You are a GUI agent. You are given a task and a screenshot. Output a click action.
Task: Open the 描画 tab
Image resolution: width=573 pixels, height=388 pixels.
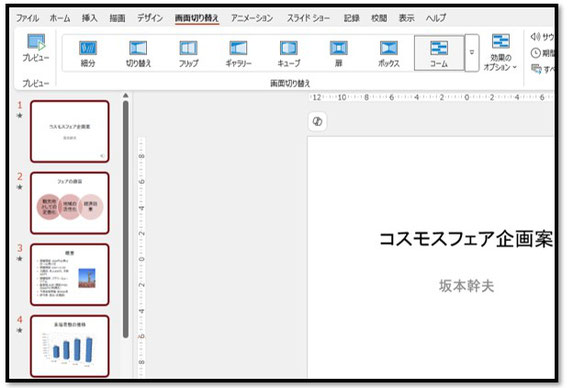pos(117,18)
